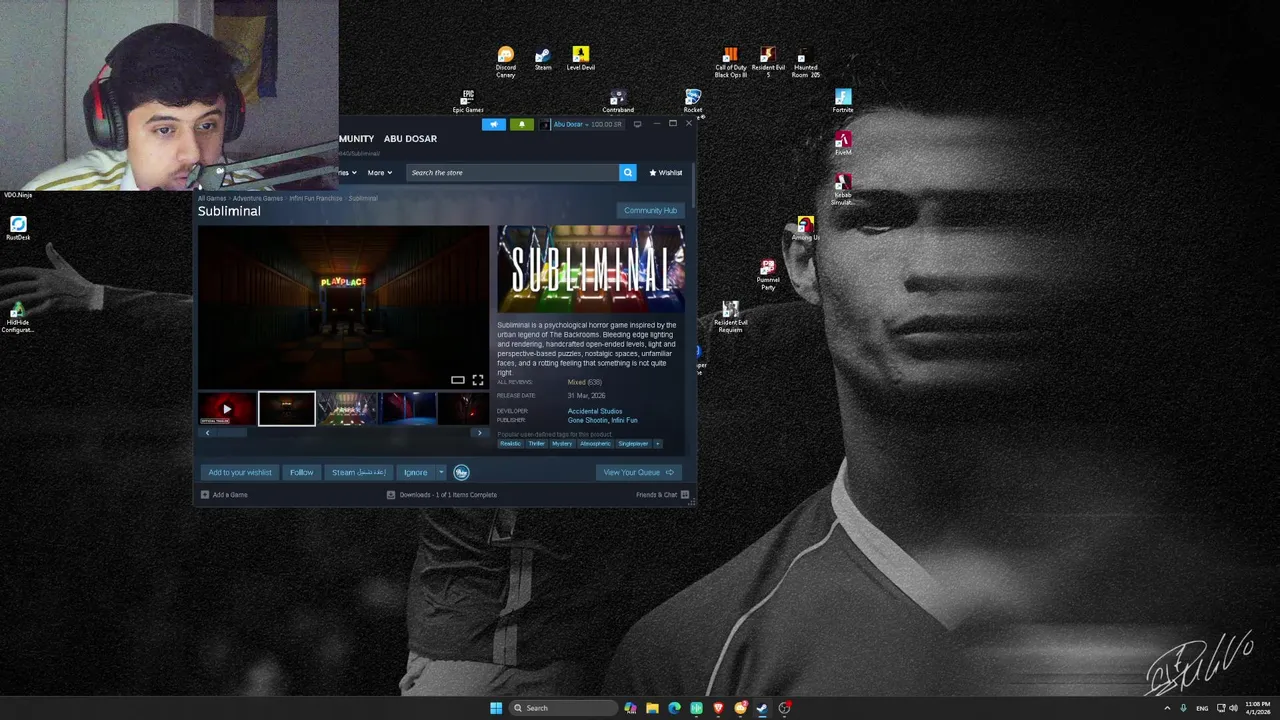
Task: Focus the Search the store field
Action: (x=512, y=172)
